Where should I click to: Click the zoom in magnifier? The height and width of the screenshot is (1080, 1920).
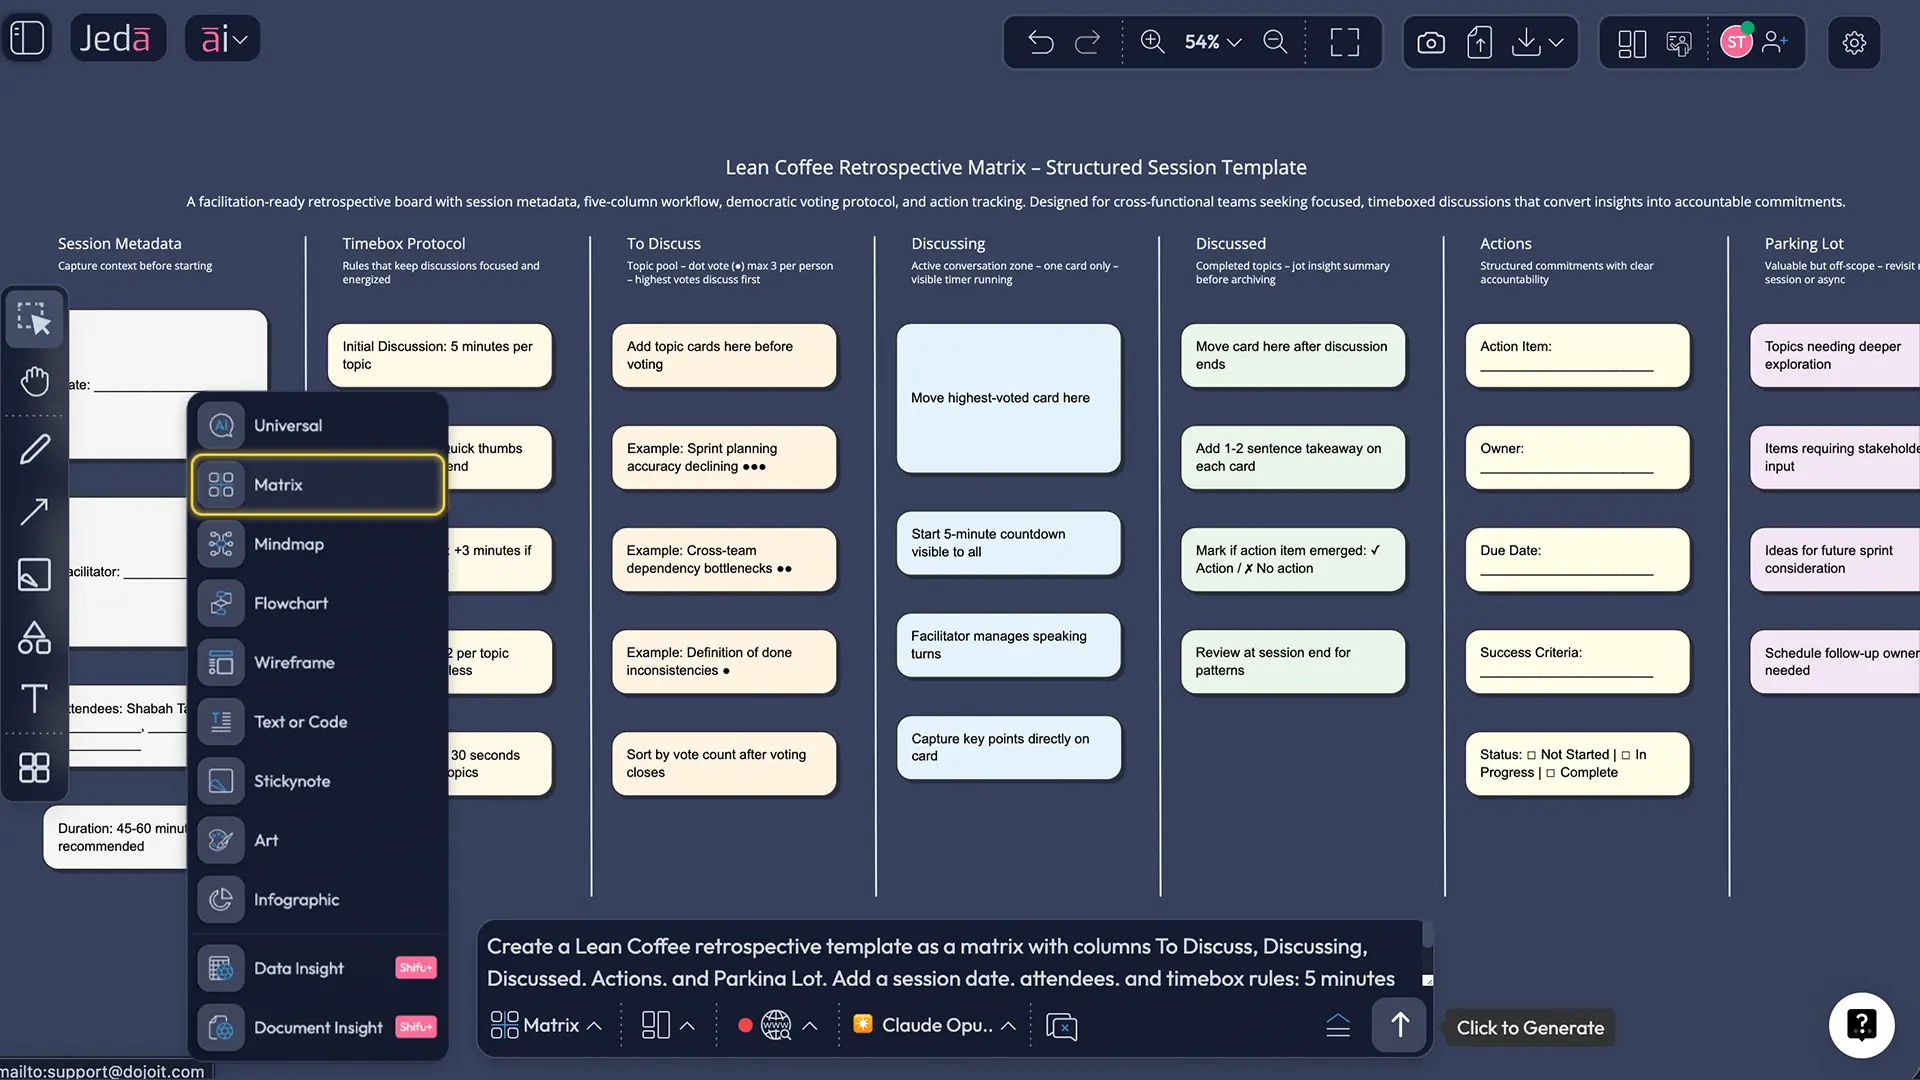(x=1152, y=42)
